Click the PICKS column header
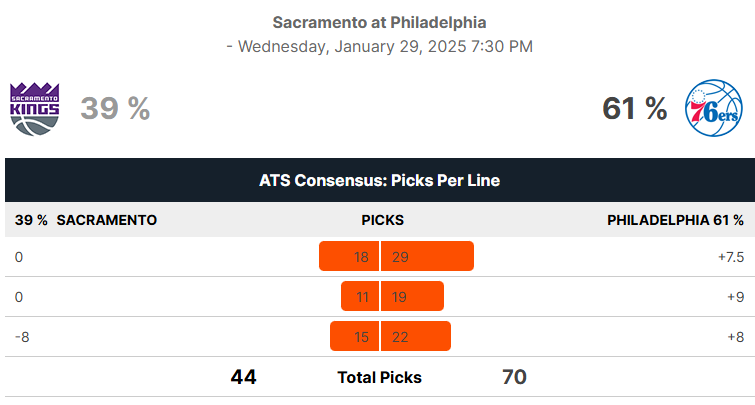Viewport: 755px width, 405px height. pos(383,220)
